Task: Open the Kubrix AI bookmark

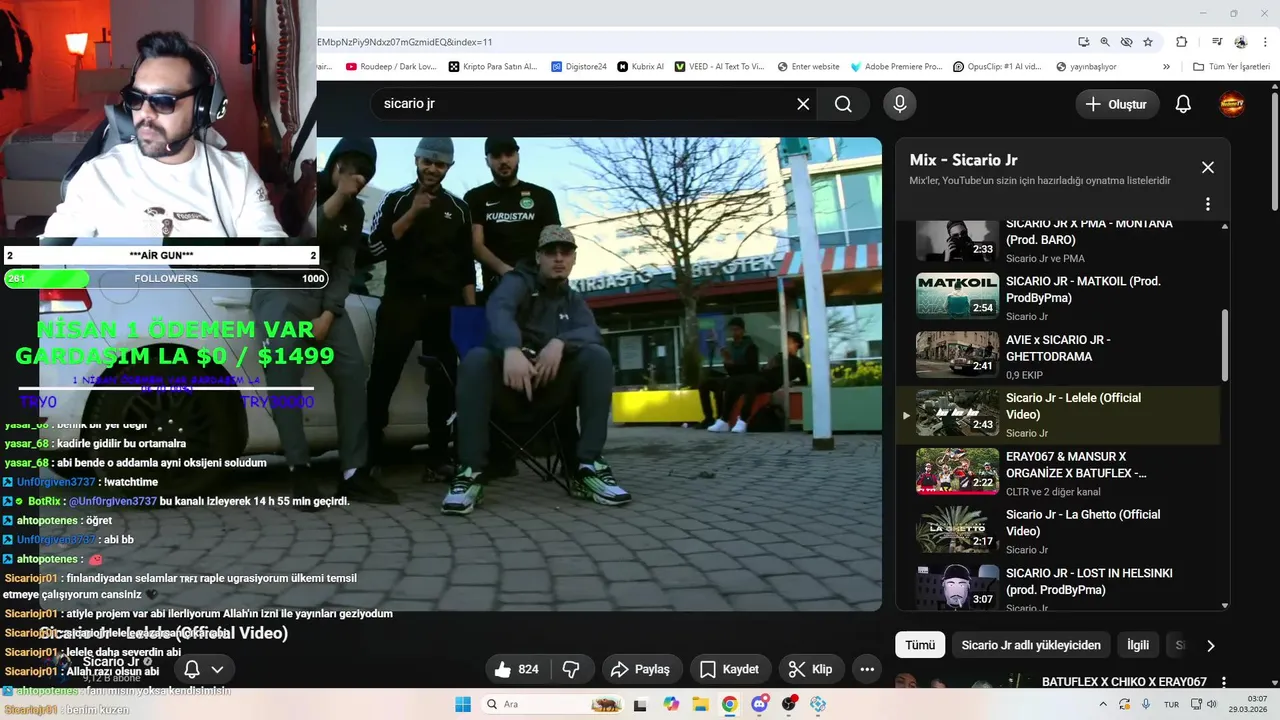Action: [x=641, y=67]
